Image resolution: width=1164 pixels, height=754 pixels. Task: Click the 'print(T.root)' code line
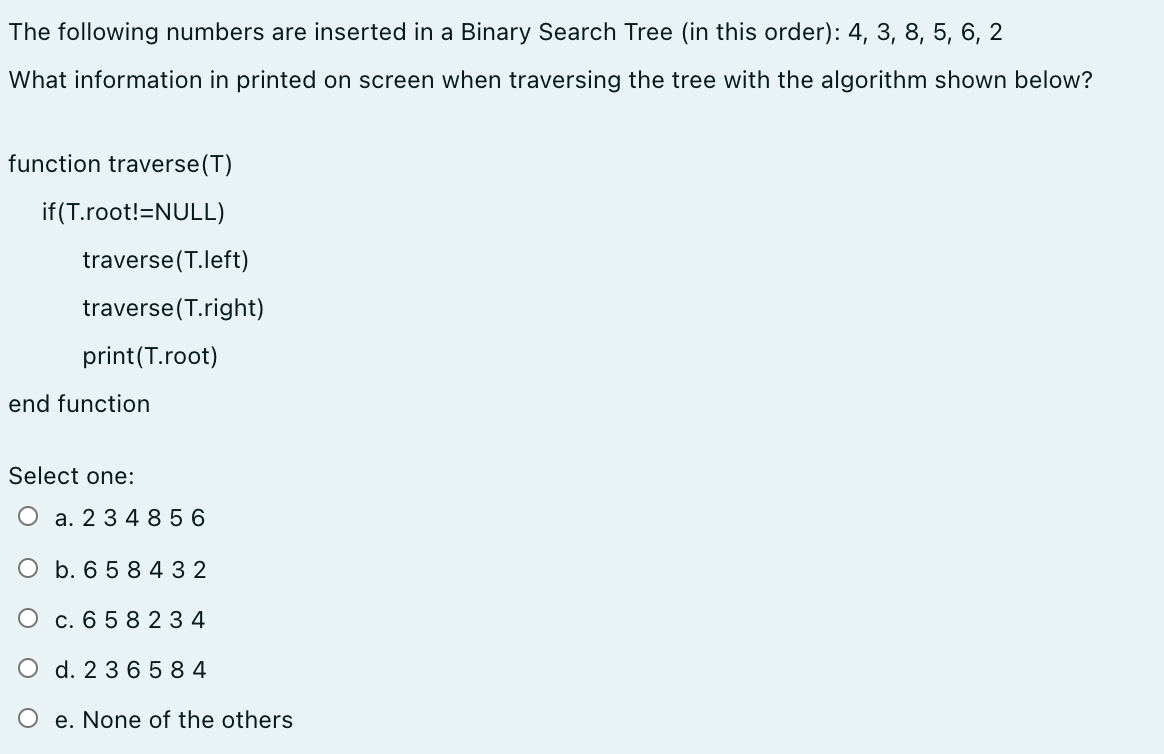[150, 356]
